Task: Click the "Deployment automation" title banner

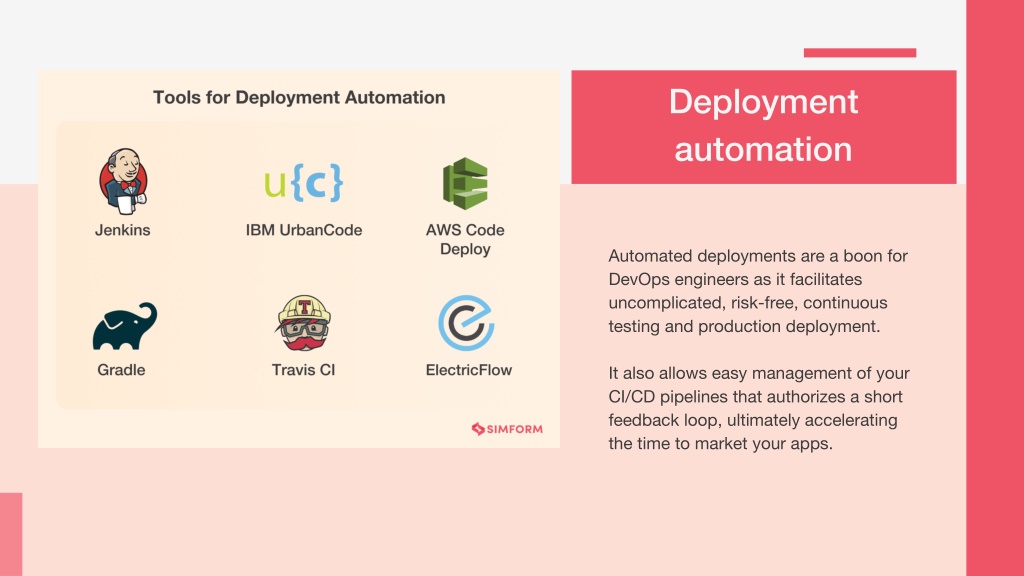Action: click(x=763, y=127)
